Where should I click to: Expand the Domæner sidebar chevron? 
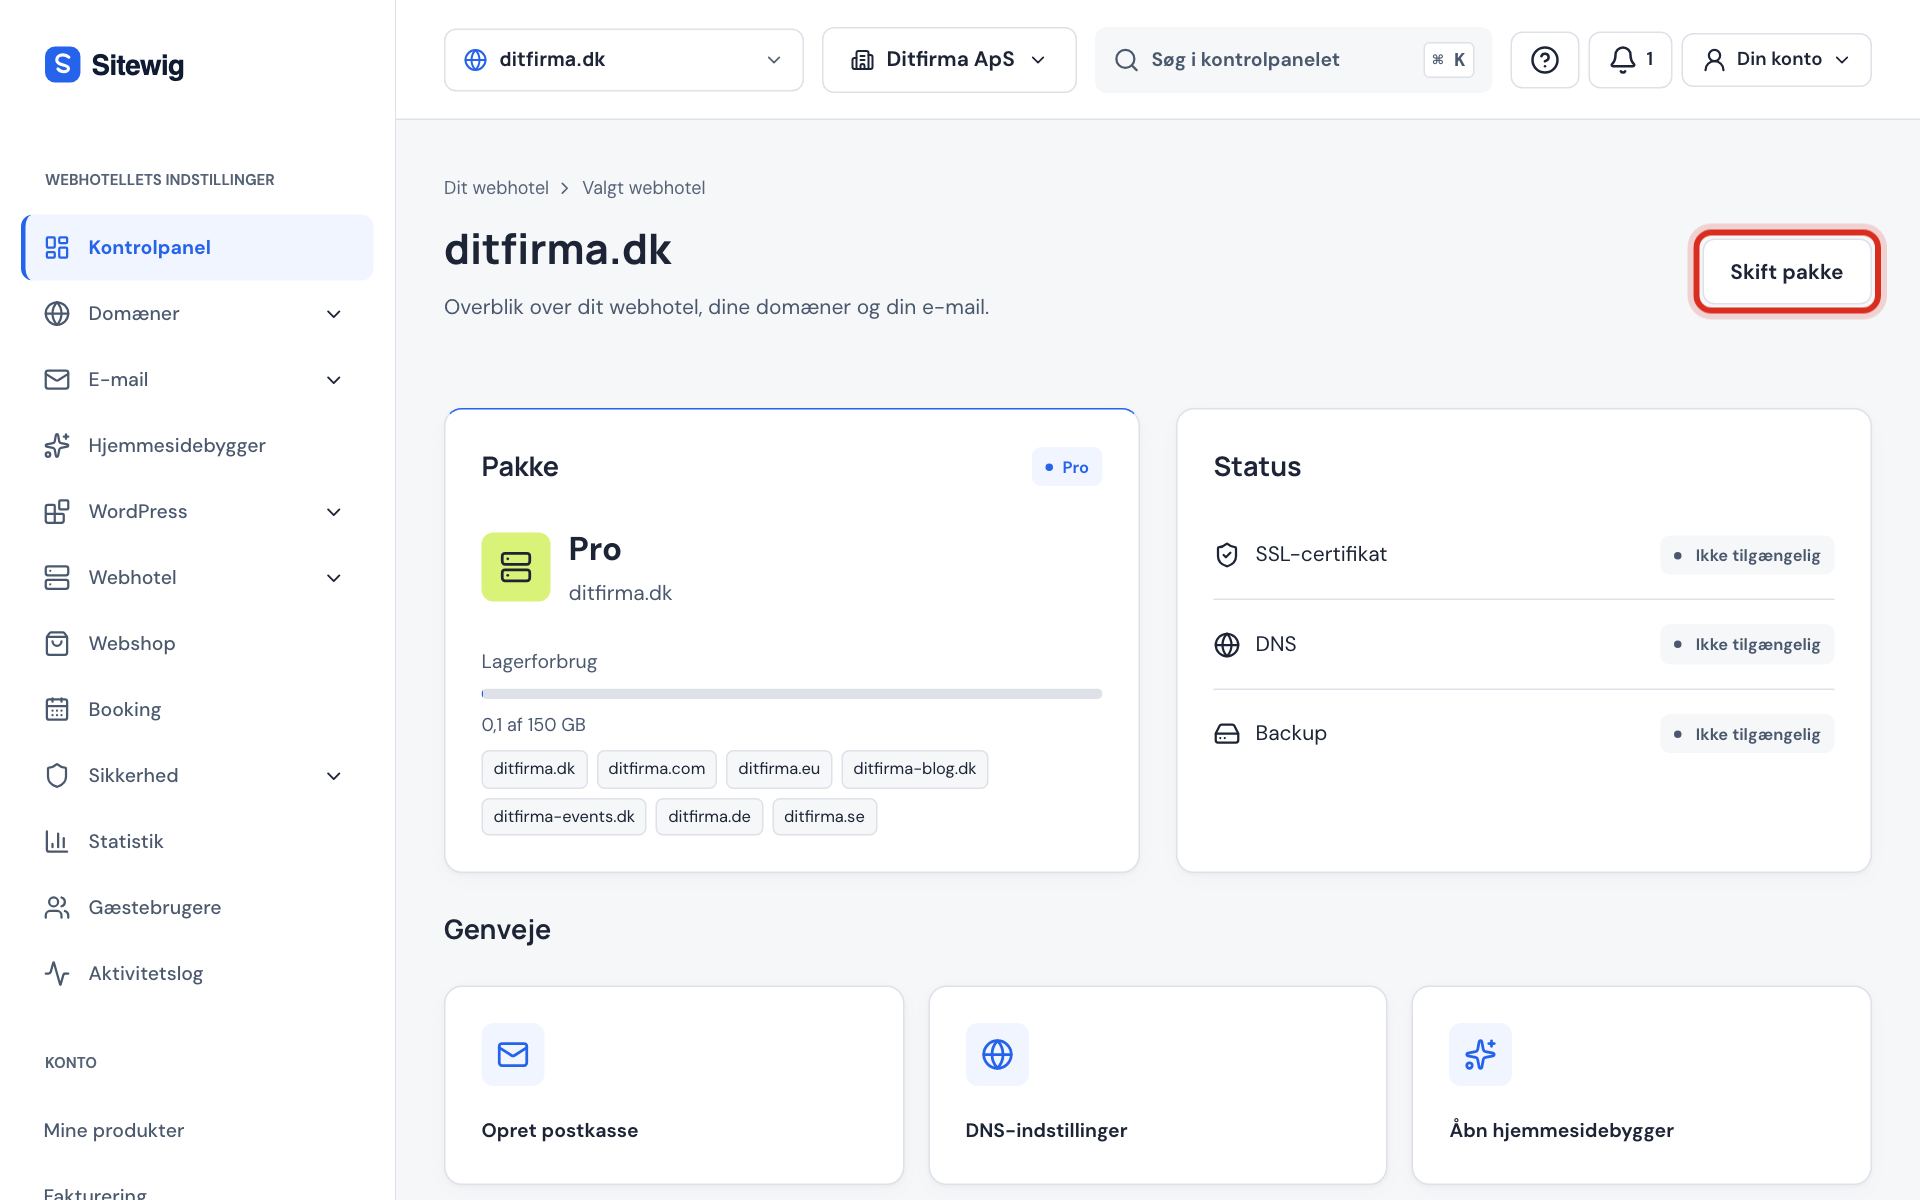pyautogui.click(x=334, y=314)
